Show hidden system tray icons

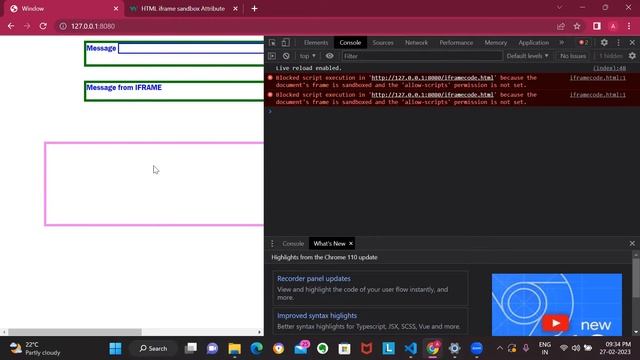(x=500, y=348)
